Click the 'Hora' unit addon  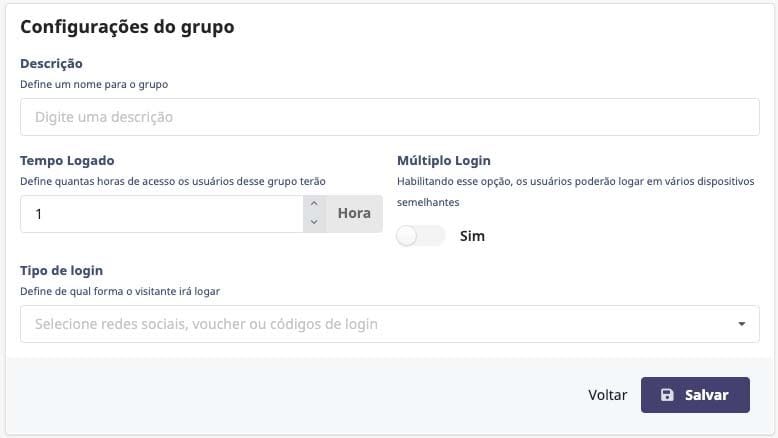pos(354,213)
